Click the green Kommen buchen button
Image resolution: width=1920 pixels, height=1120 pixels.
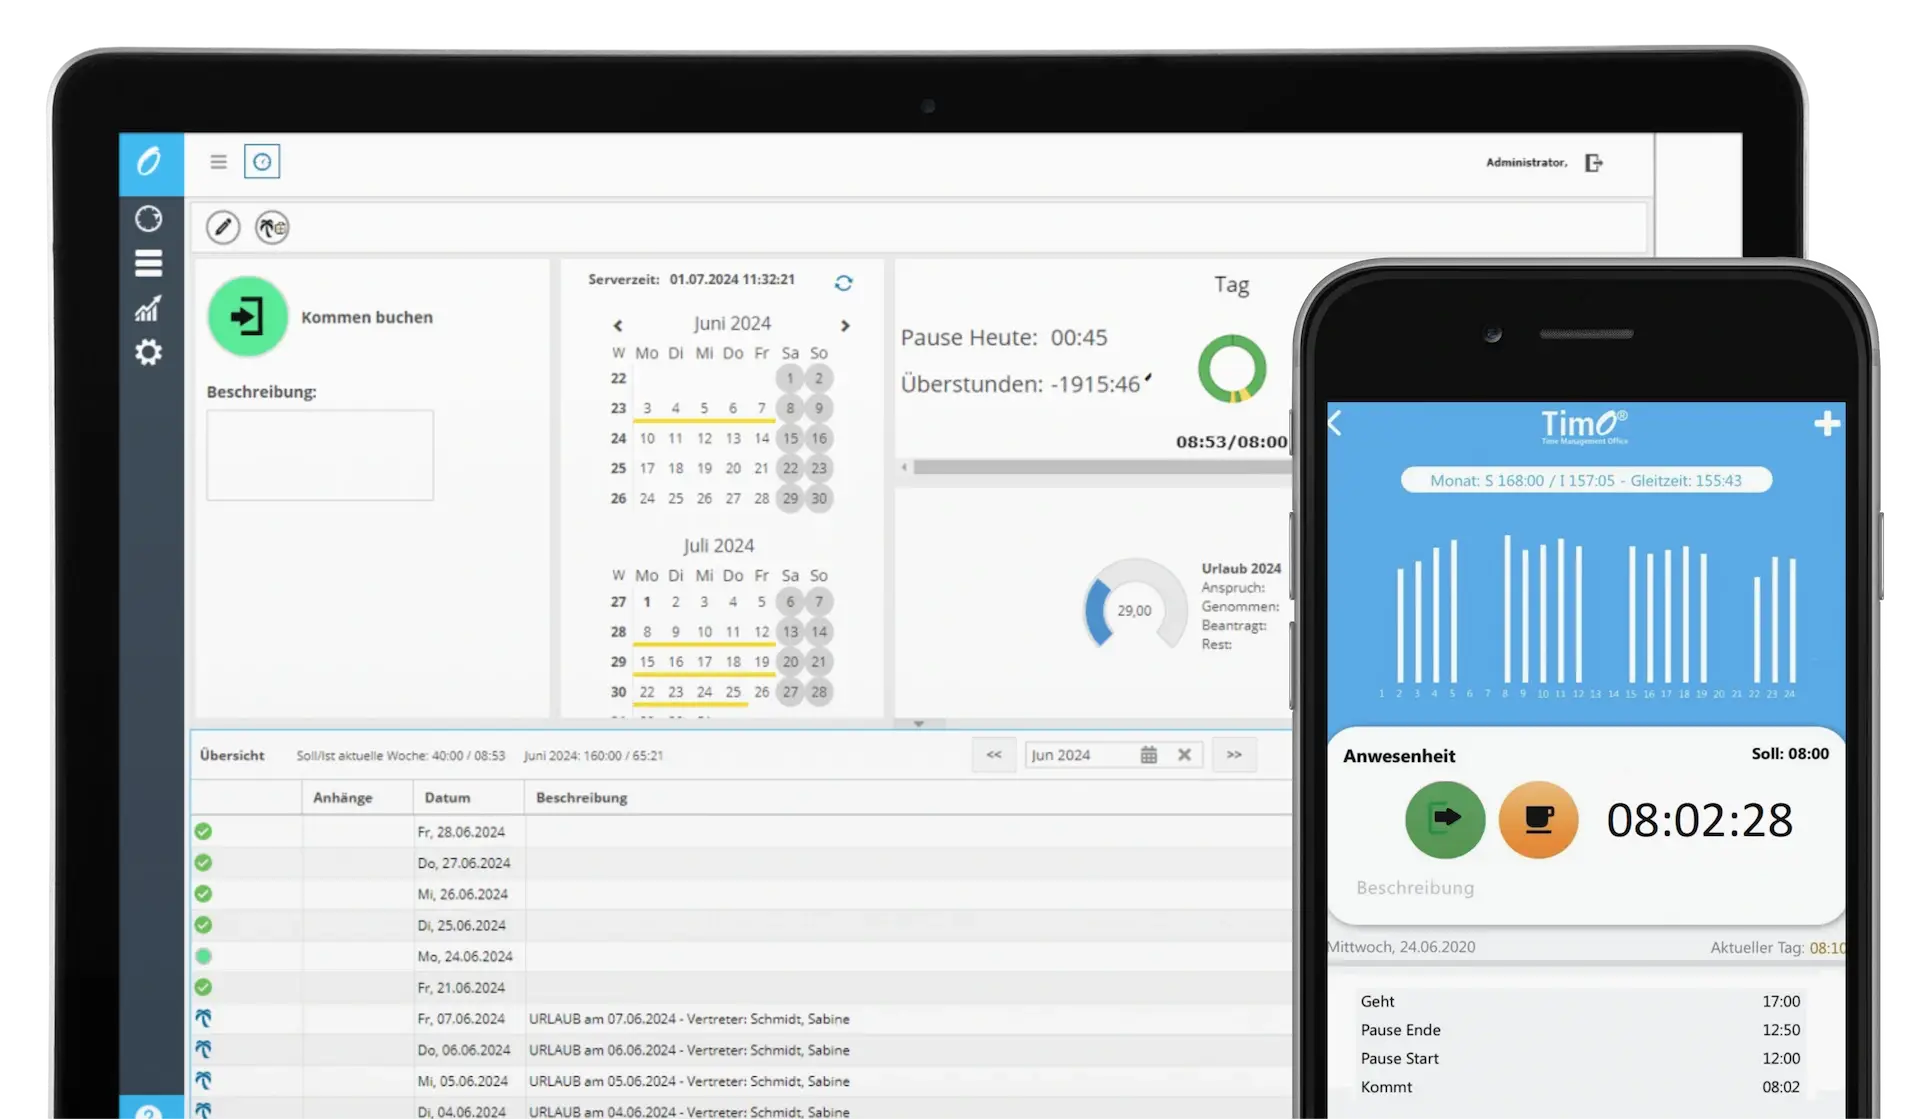pyautogui.click(x=247, y=317)
